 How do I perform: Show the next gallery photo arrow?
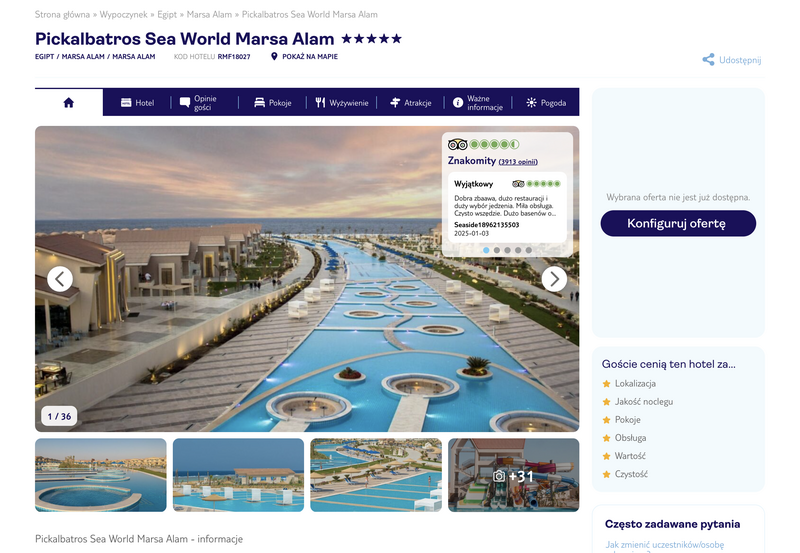(x=554, y=279)
